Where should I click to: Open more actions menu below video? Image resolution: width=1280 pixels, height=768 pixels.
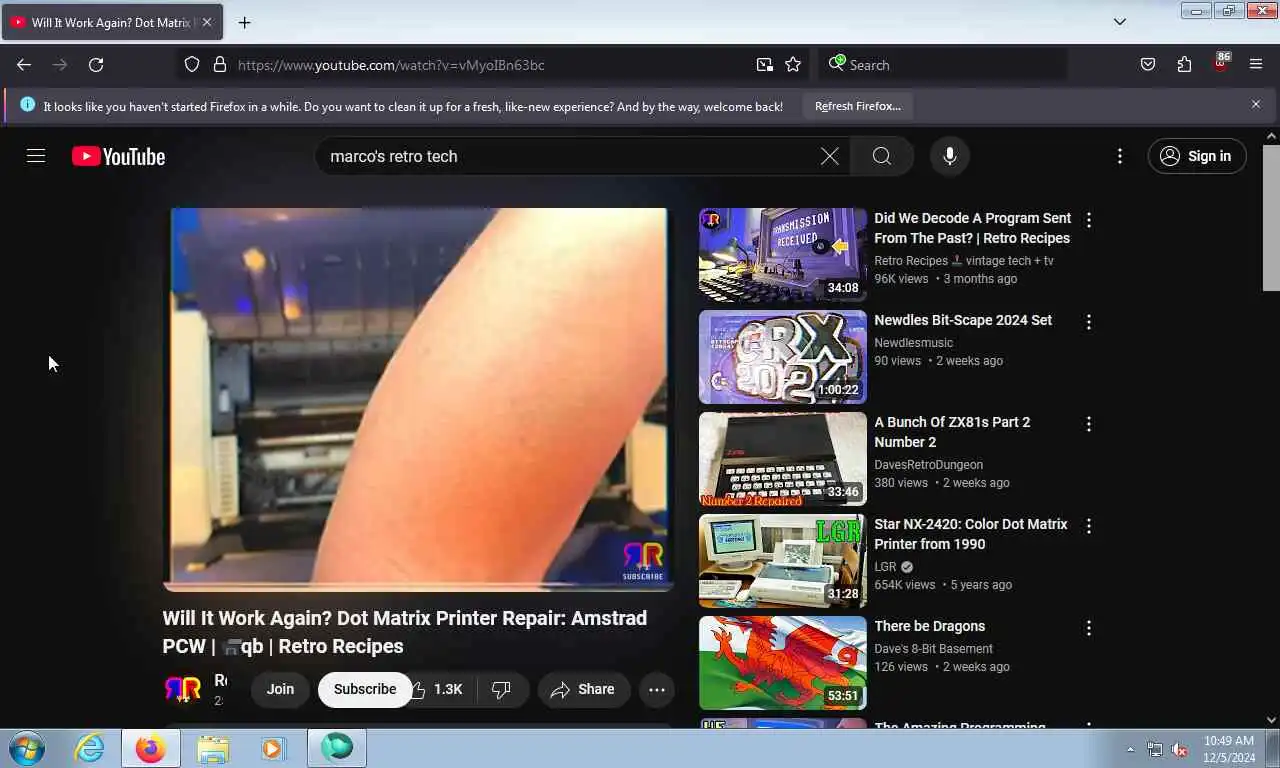(x=657, y=689)
